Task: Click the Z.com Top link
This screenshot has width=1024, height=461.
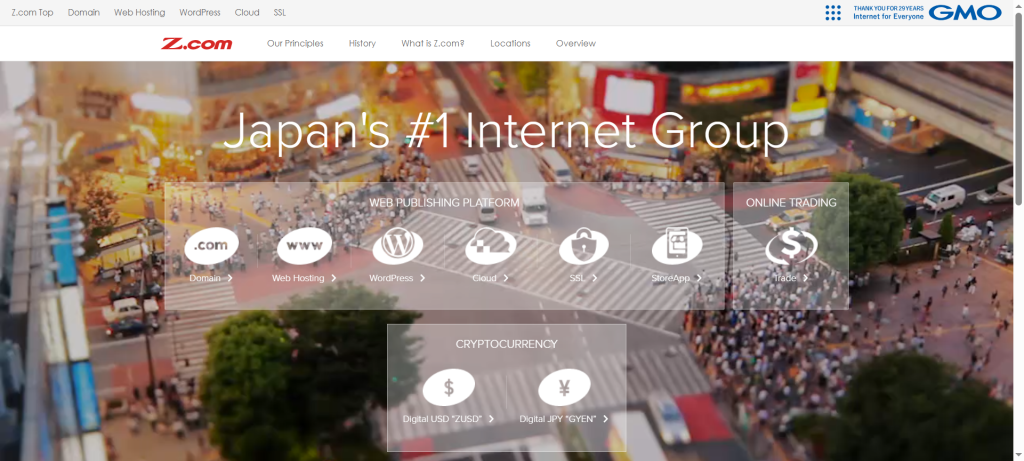Action: click(32, 13)
